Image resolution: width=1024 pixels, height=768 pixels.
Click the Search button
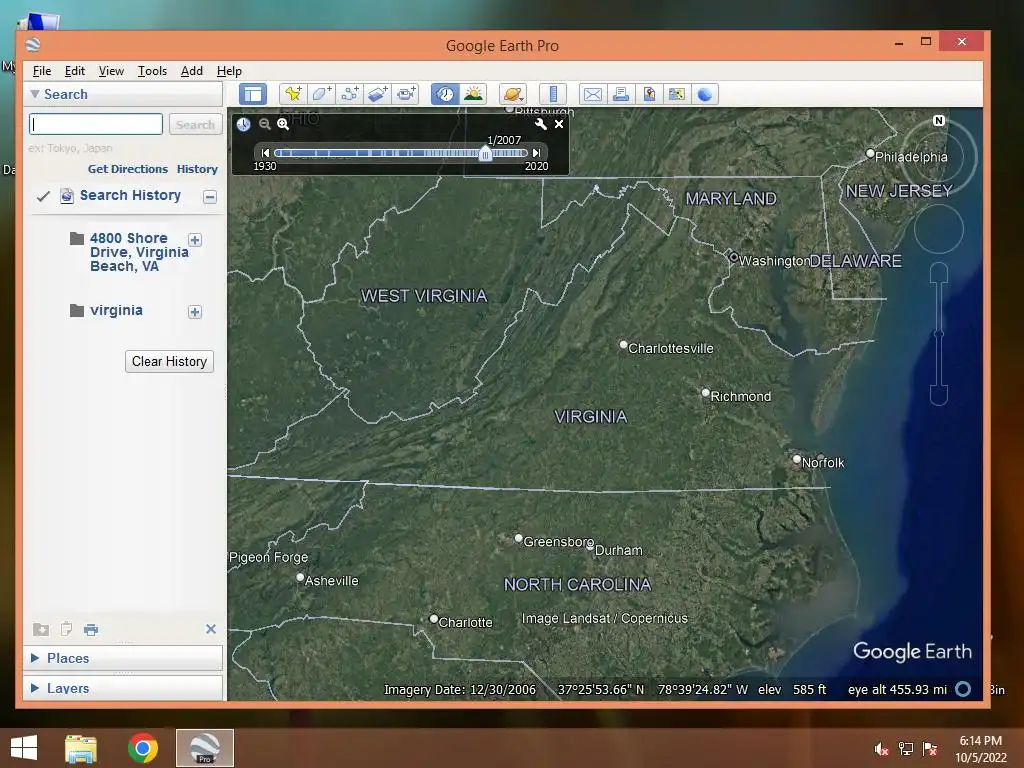[195, 124]
